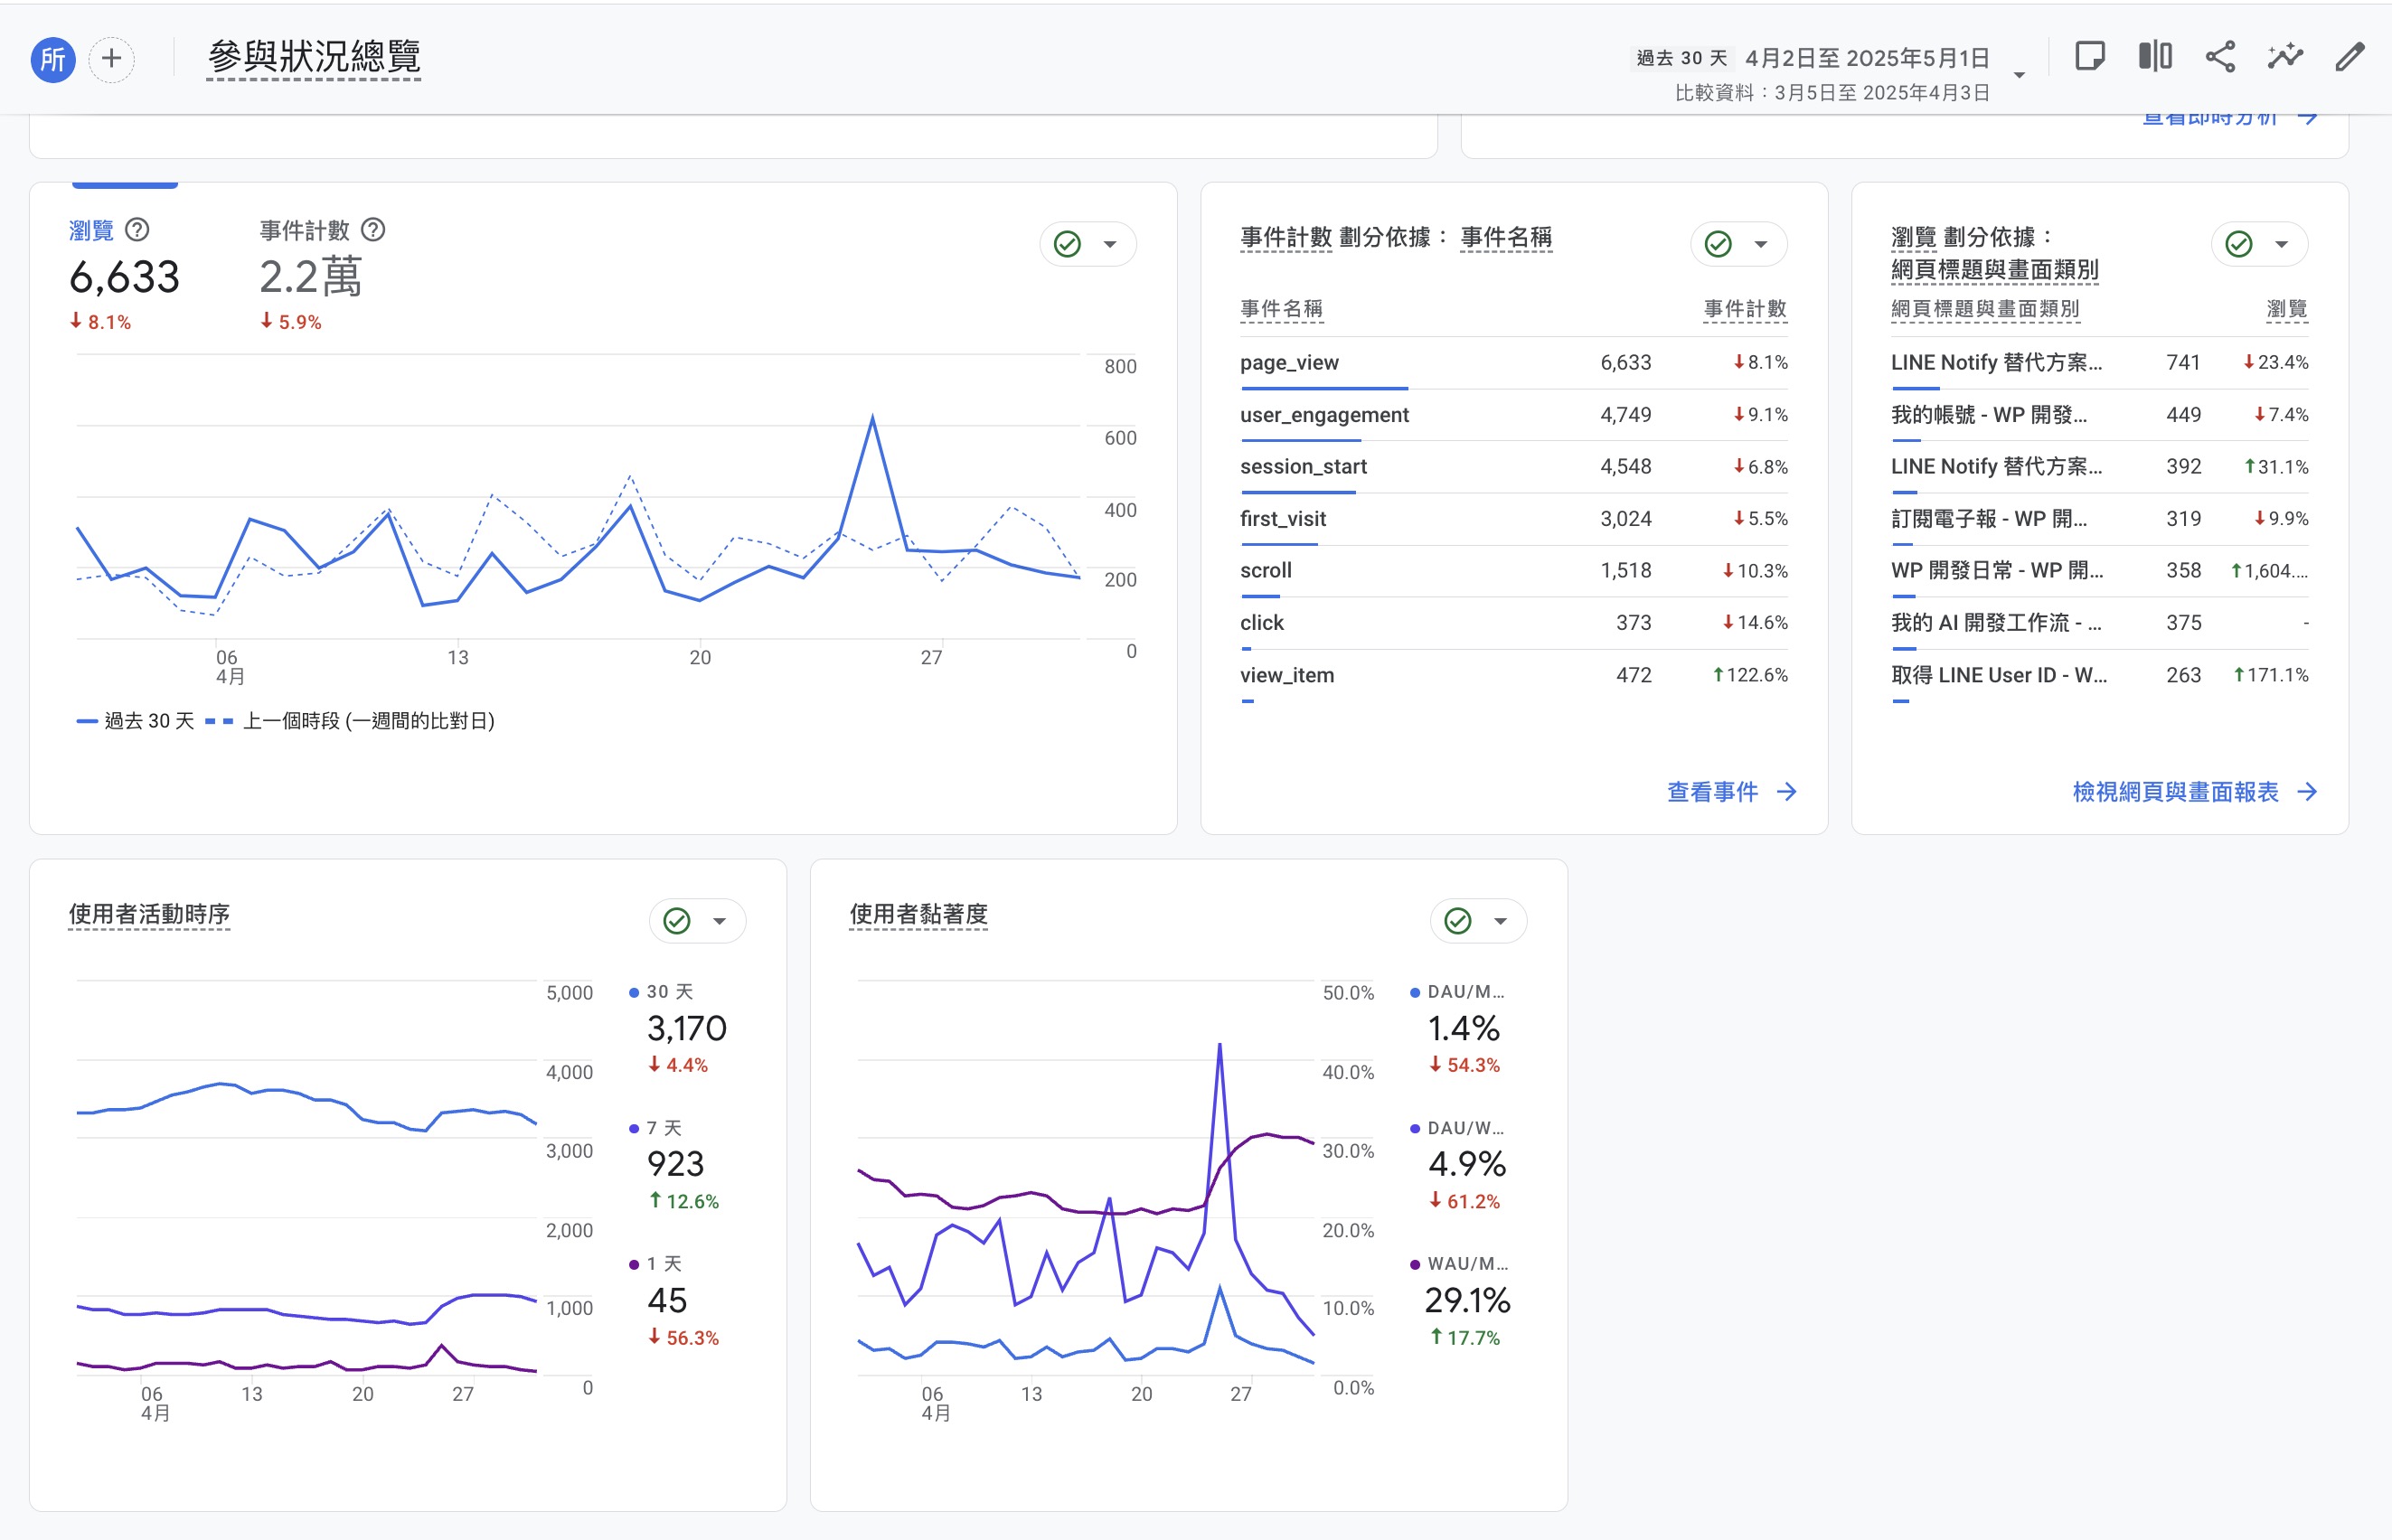Click green check on 網頁標題 card
The image size is (2392, 1540).
coord(2239,244)
